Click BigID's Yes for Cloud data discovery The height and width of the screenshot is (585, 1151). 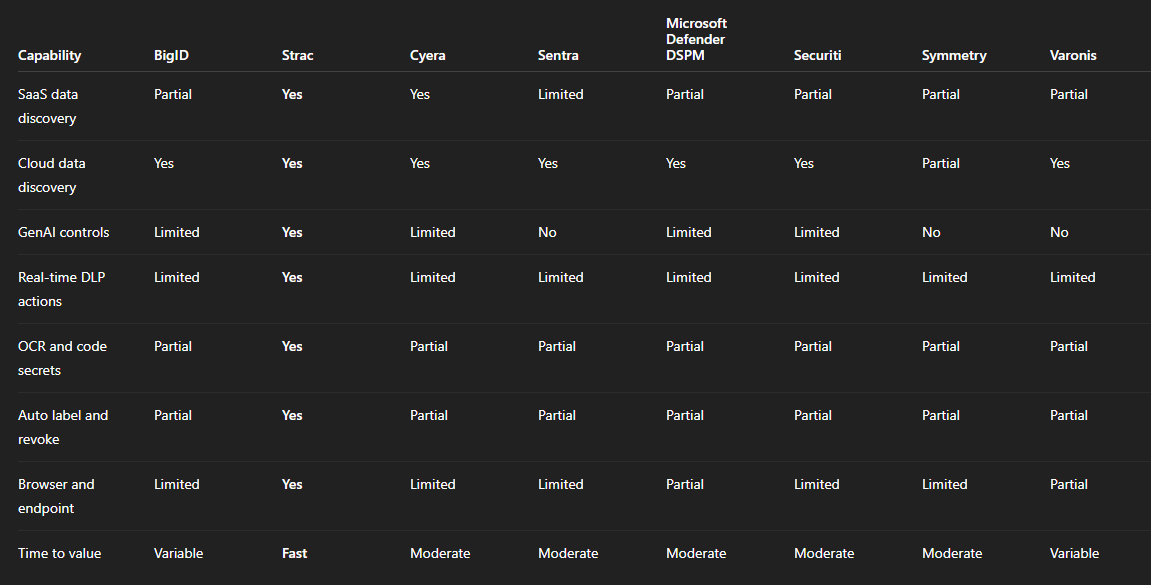pyautogui.click(x=164, y=164)
